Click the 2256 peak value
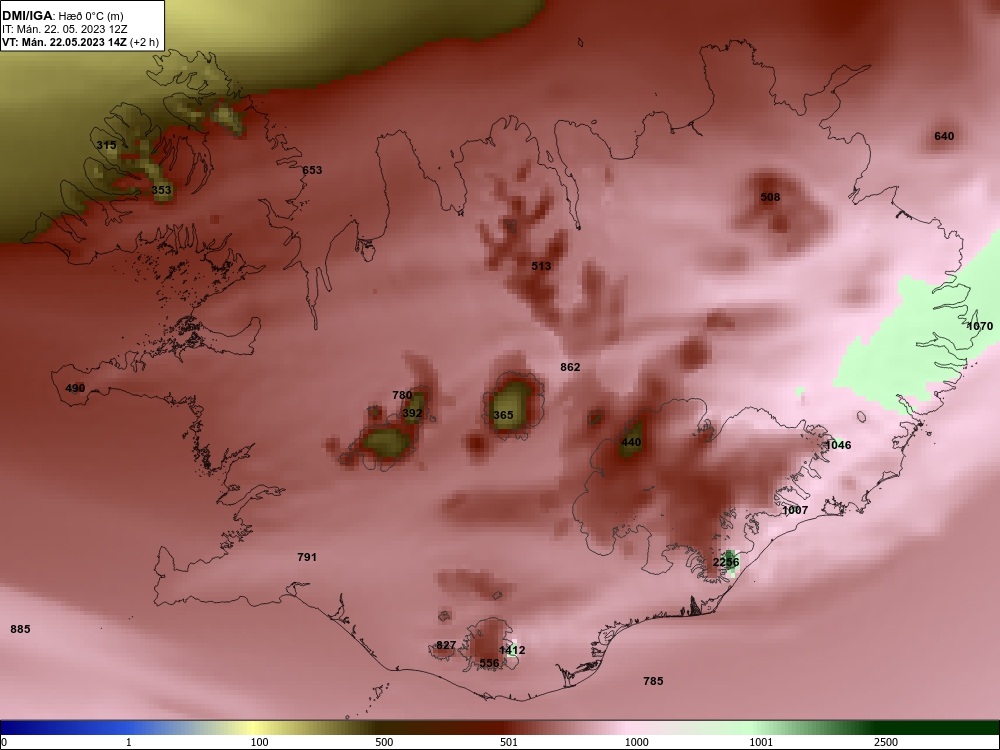 [726, 562]
